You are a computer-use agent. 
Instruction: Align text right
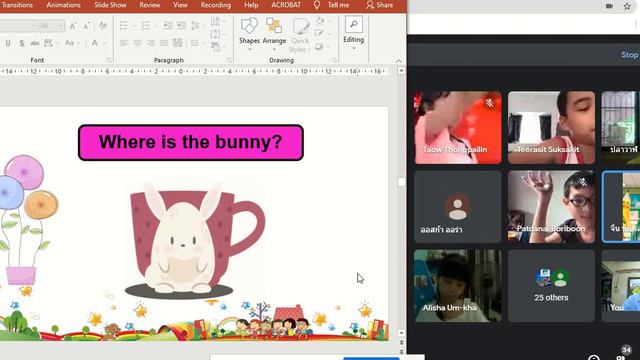151,43
